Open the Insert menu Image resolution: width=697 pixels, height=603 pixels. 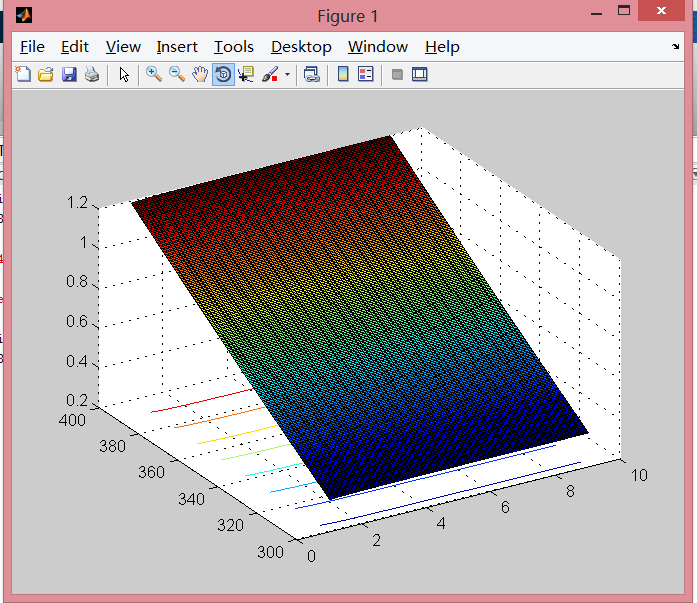click(x=177, y=47)
